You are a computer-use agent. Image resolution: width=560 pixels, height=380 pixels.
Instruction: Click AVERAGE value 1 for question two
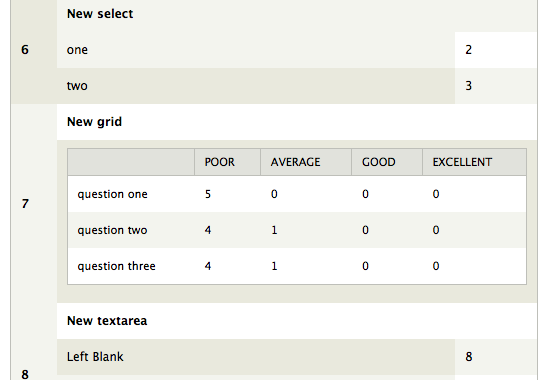(274, 230)
